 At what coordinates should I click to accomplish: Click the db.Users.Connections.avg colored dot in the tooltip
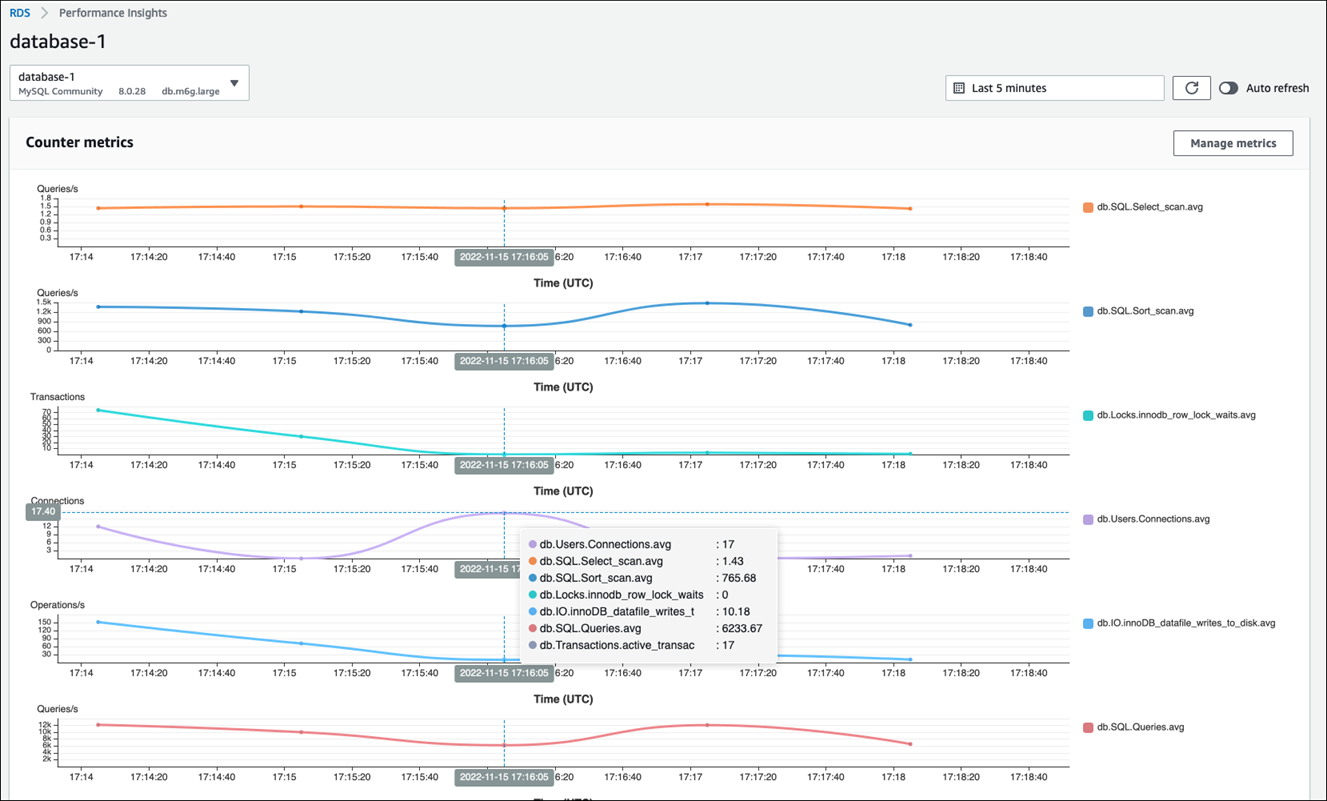coord(533,544)
